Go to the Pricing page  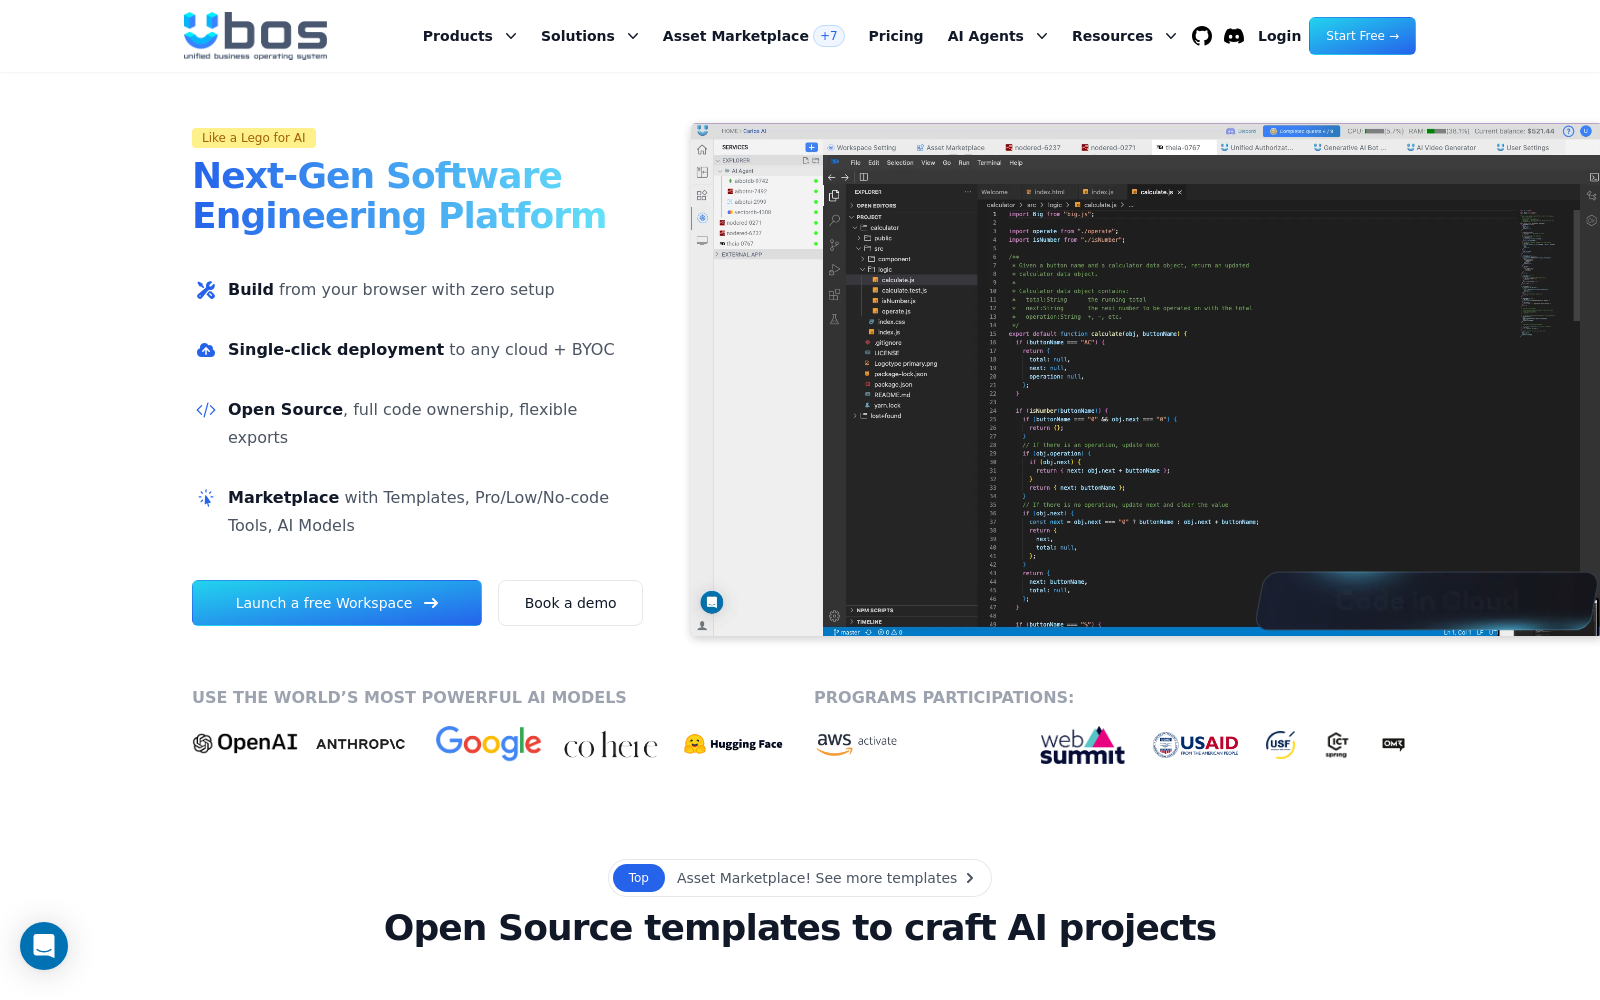pos(896,36)
